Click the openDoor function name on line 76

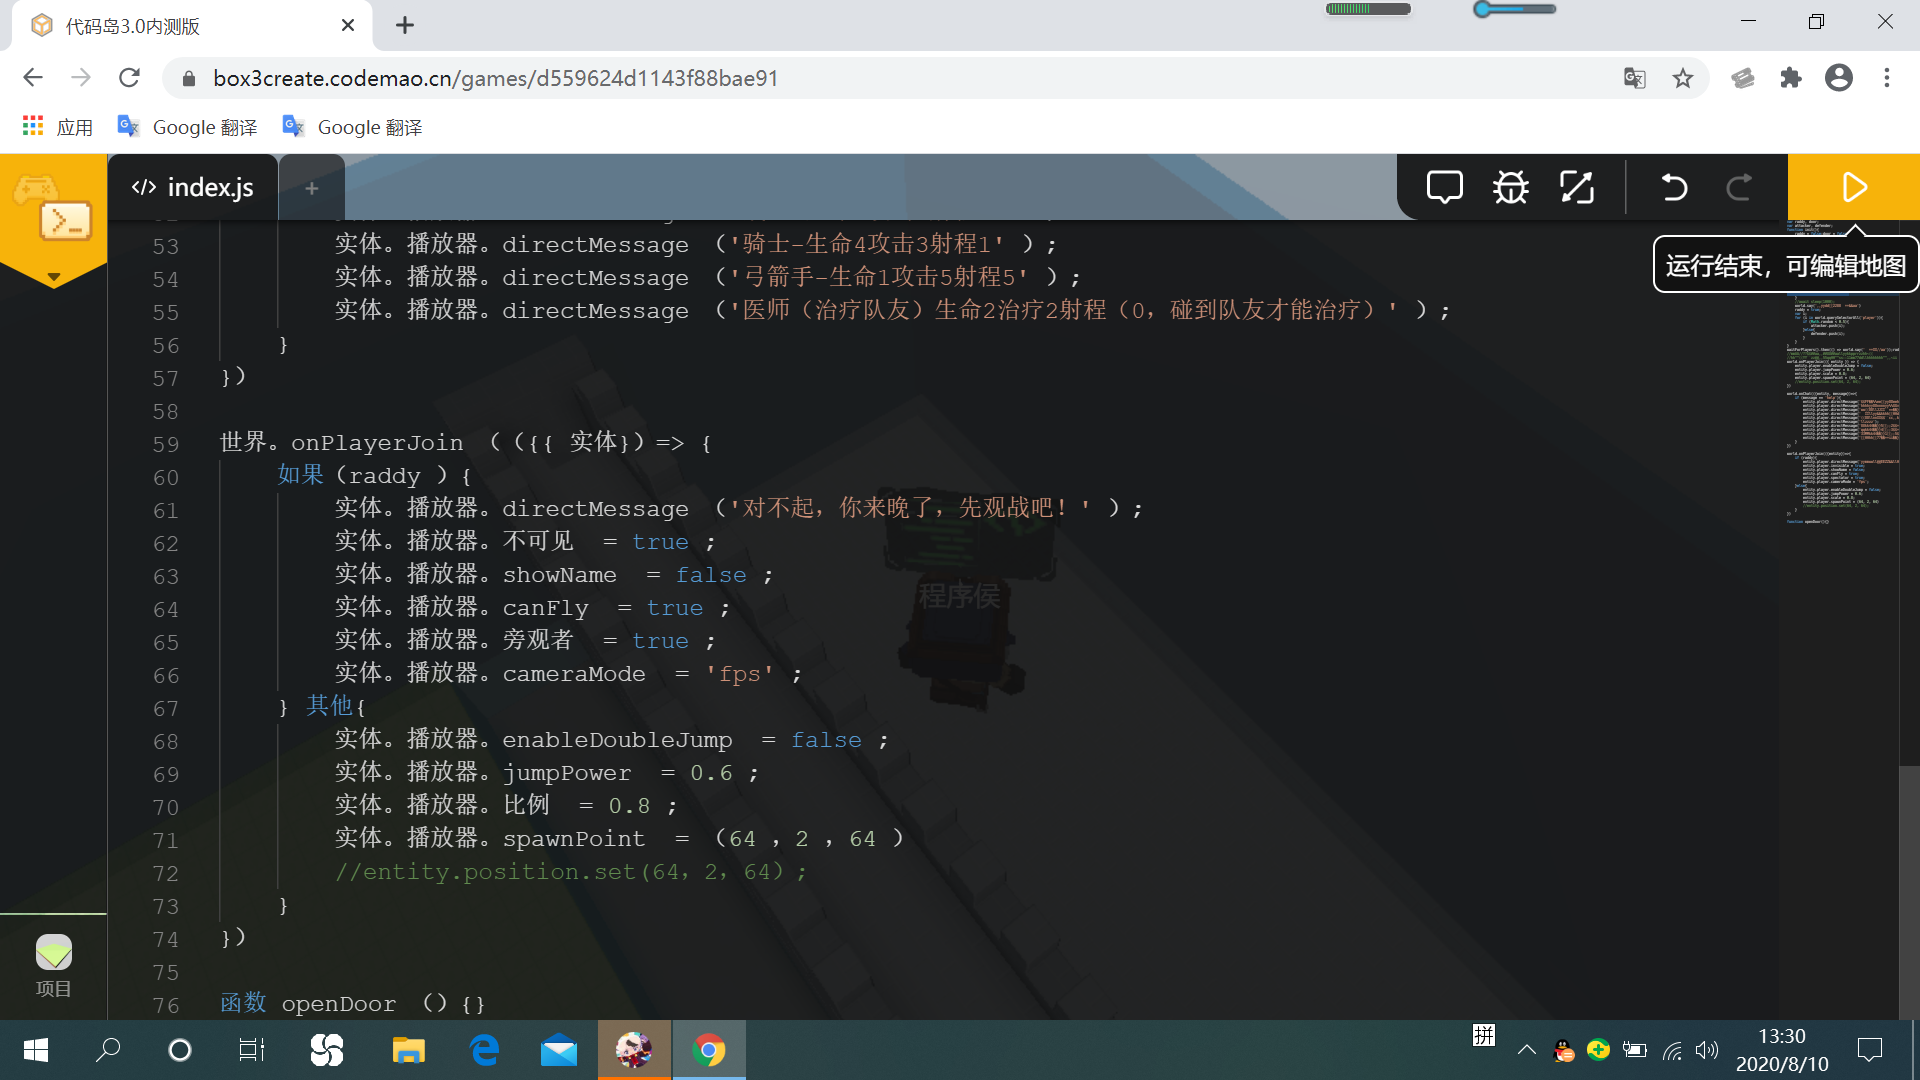(x=338, y=1004)
